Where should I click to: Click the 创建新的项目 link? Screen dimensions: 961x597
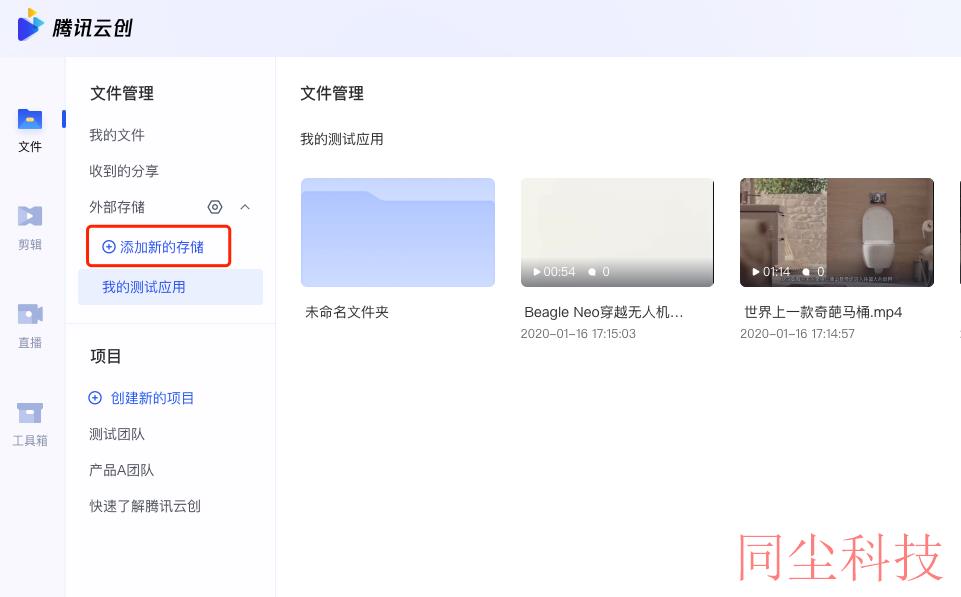point(152,398)
